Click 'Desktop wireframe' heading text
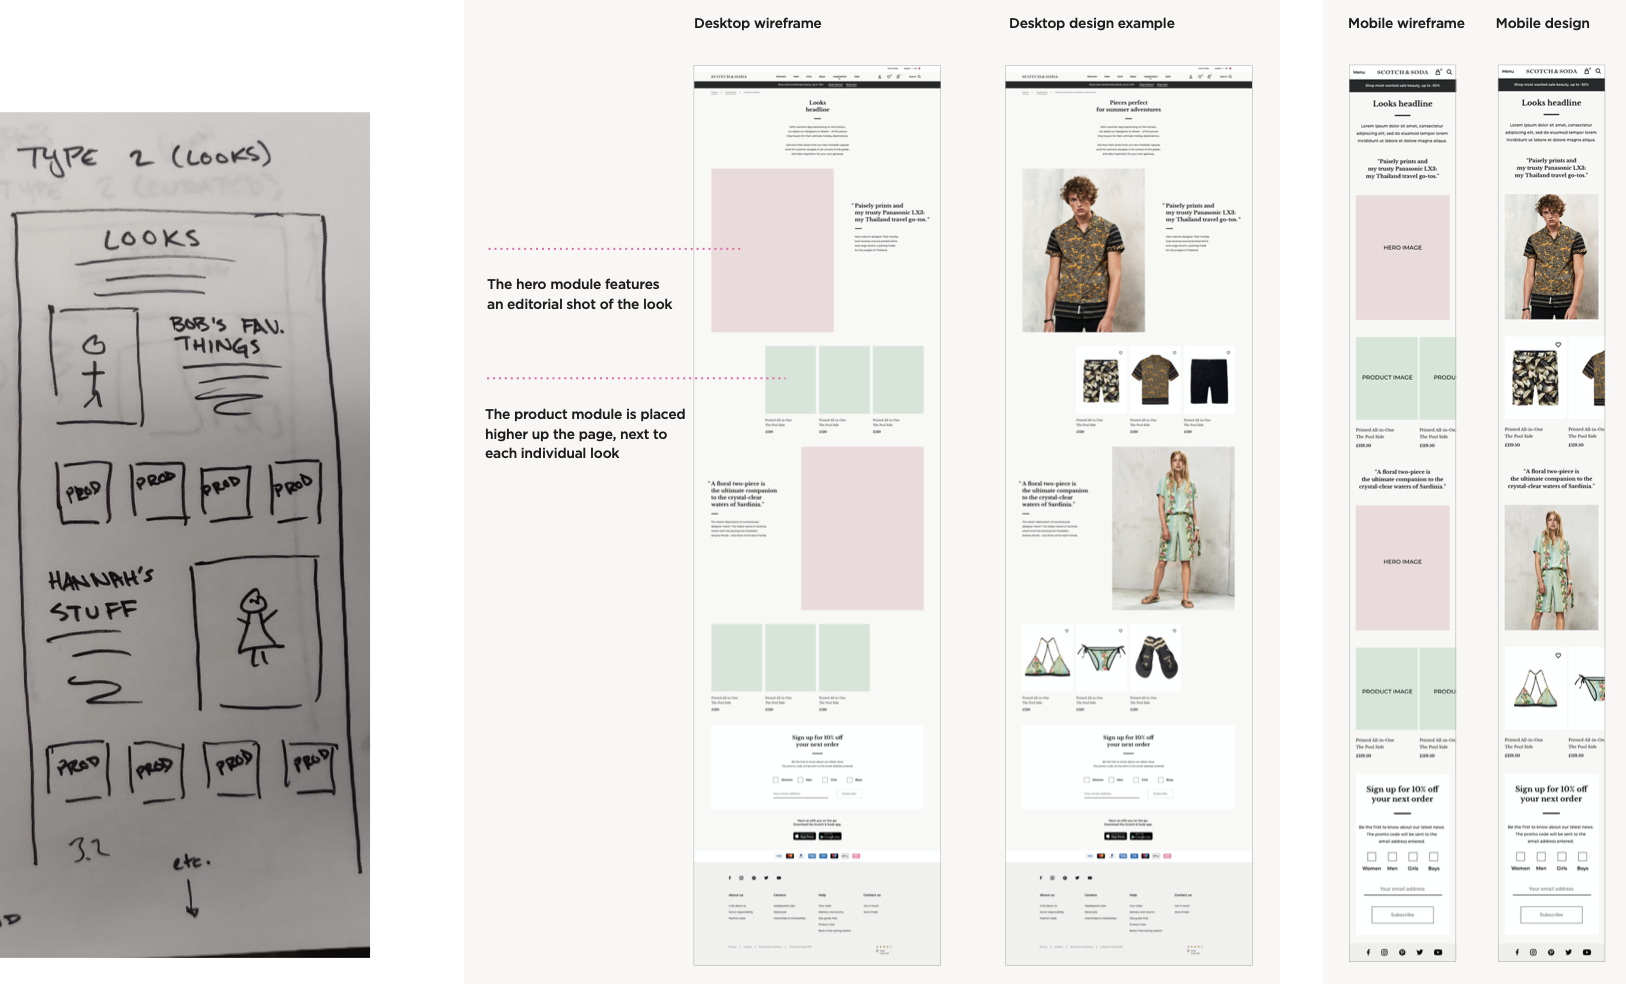Viewport: 1626px width, 984px height. point(758,23)
